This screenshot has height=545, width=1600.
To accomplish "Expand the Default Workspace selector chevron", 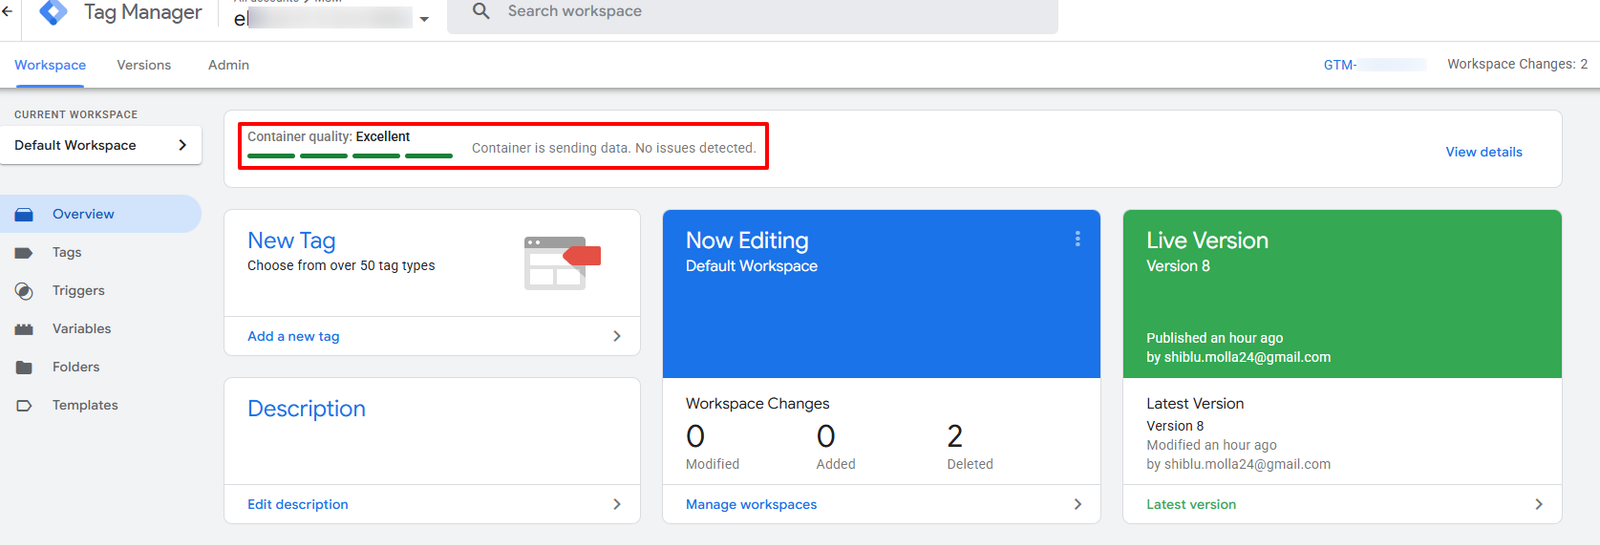I will pyautogui.click(x=182, y=145).
